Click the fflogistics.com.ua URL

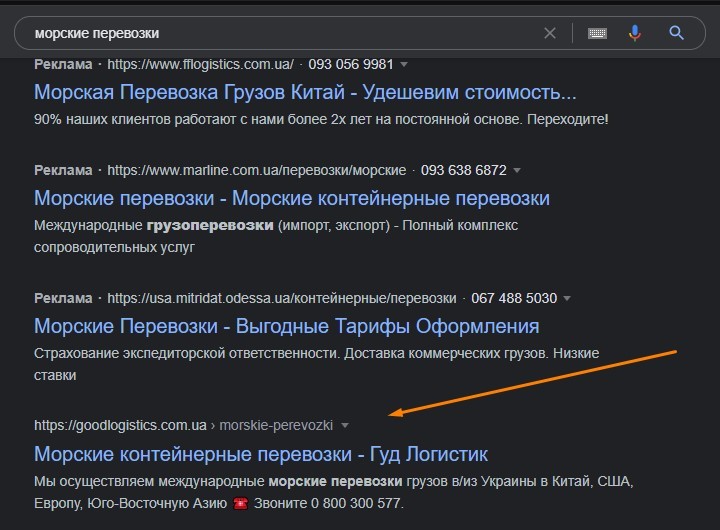(200, 64)
